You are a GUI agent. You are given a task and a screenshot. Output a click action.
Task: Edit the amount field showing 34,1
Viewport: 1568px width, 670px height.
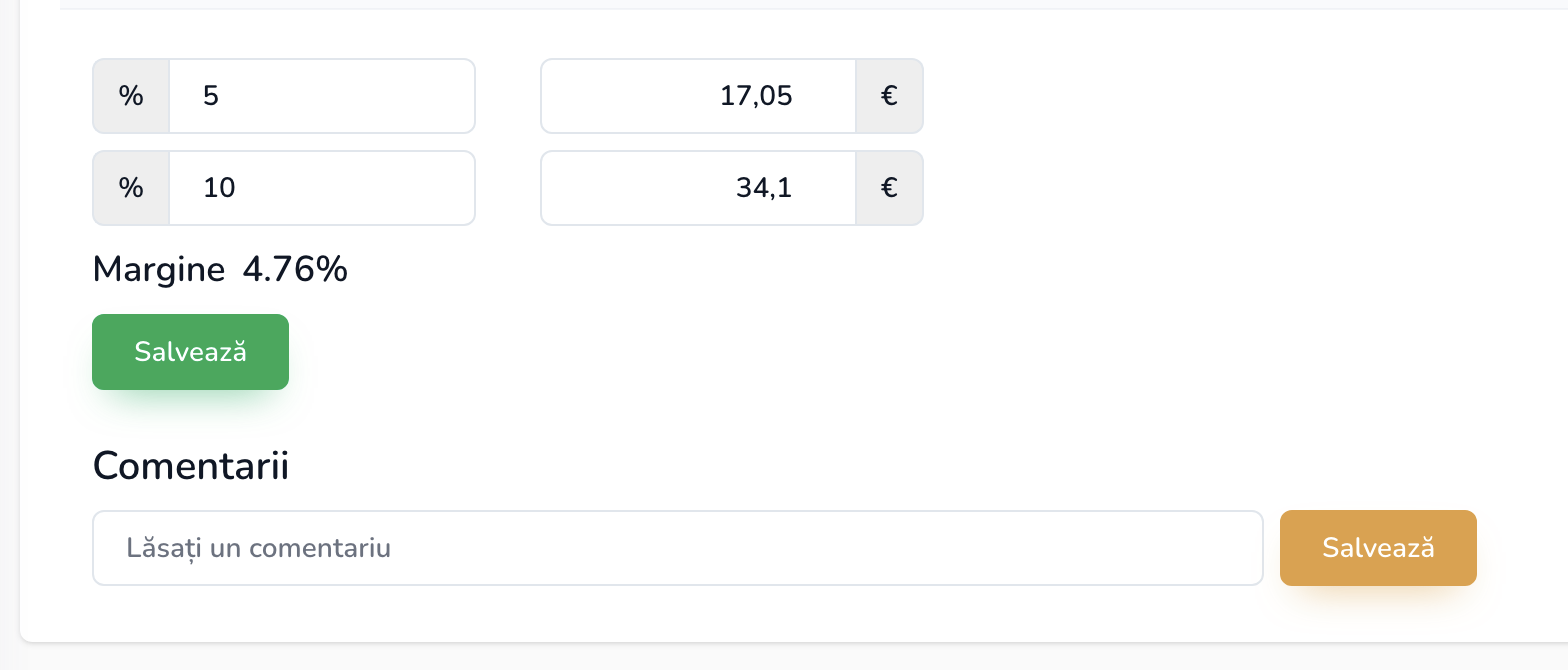698,188
